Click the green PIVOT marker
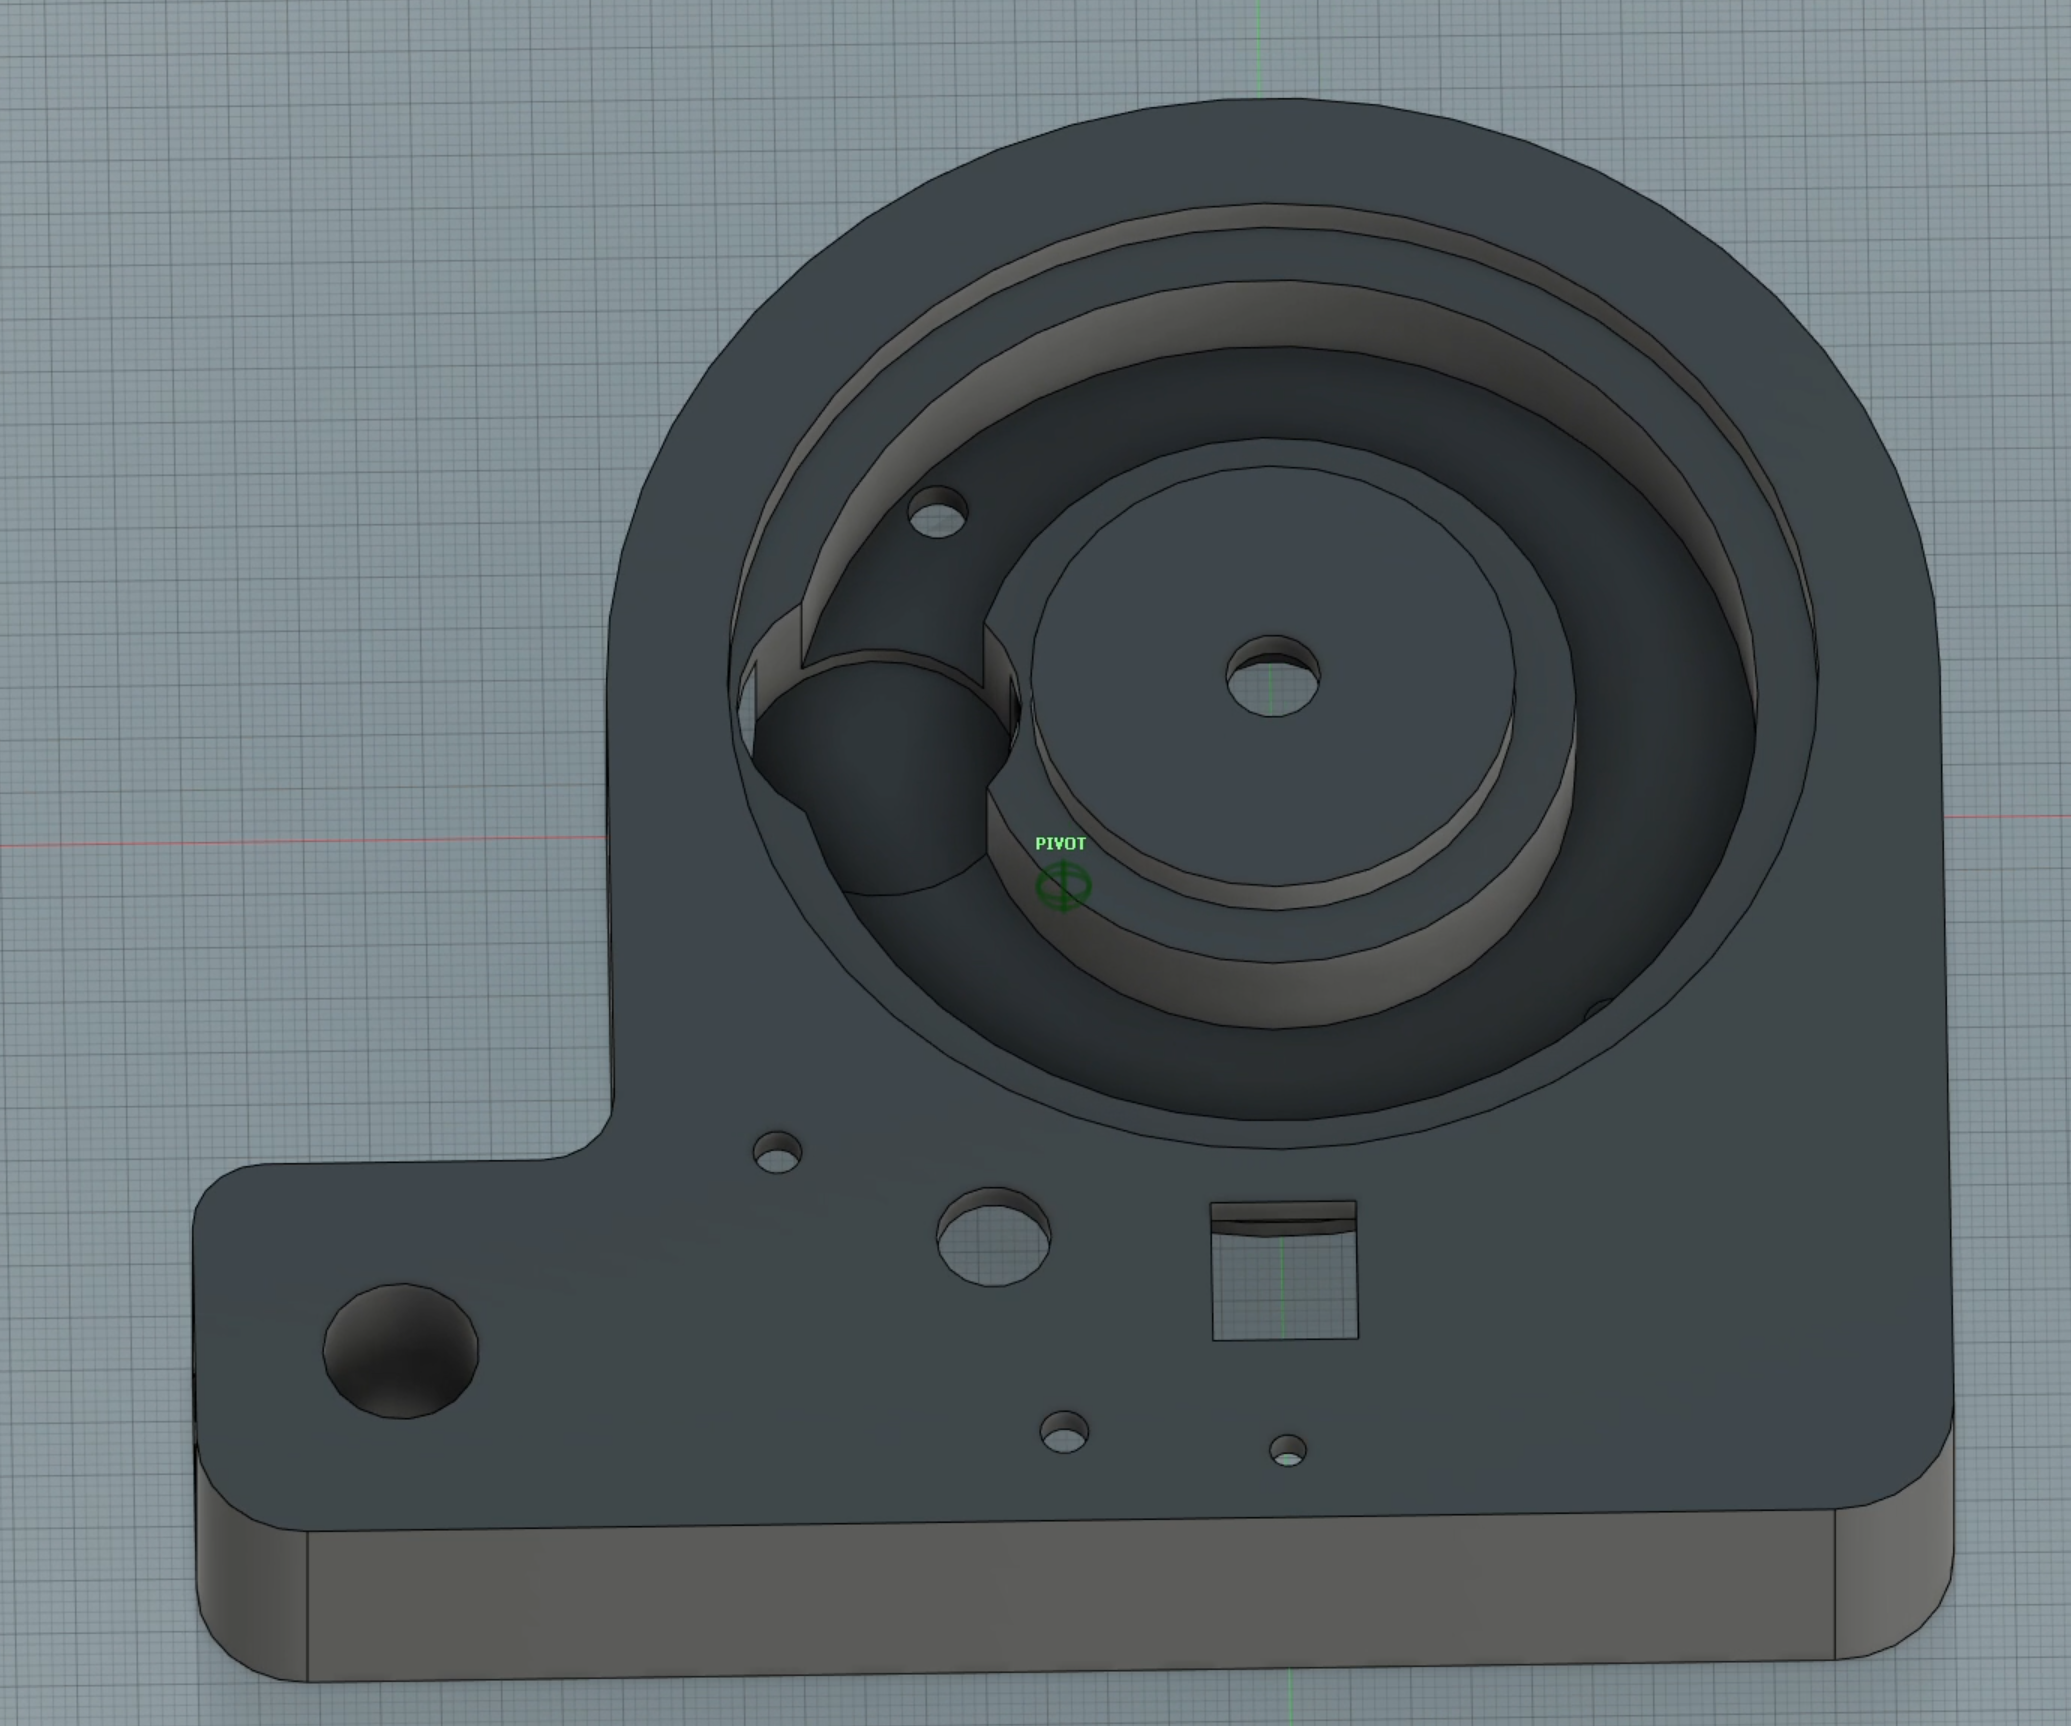Image resolution: width=2071 pixels, height=1726 pixels. click(x=1062, y=887)
